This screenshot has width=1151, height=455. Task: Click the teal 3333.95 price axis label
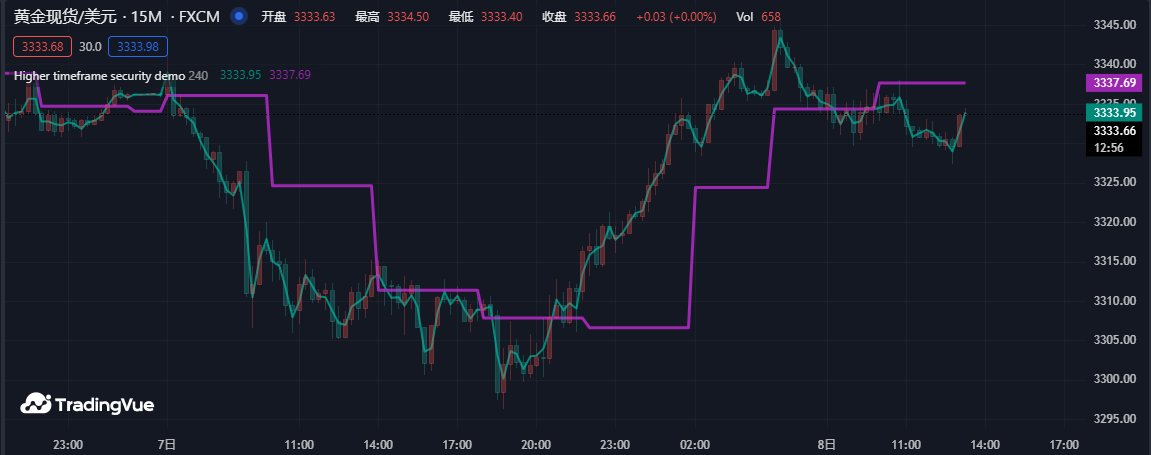(1114, 114)
